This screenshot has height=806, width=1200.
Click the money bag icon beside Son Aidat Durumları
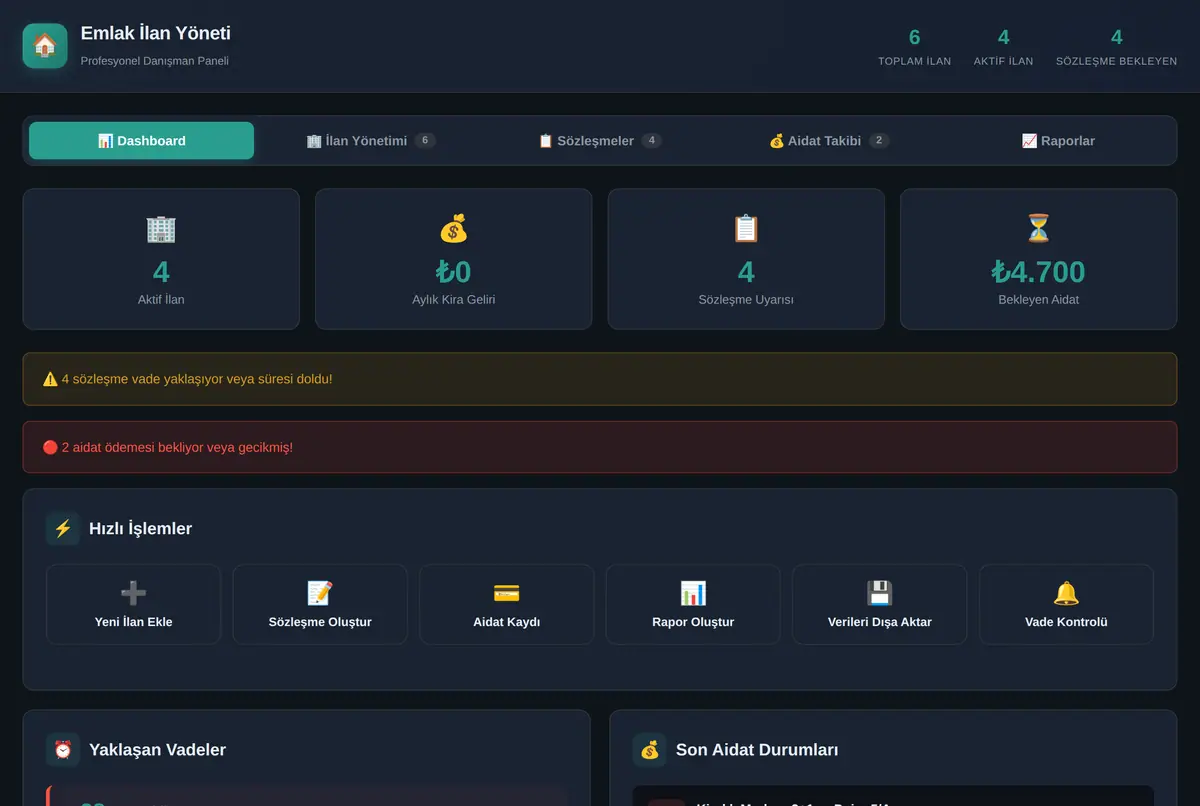650,750
